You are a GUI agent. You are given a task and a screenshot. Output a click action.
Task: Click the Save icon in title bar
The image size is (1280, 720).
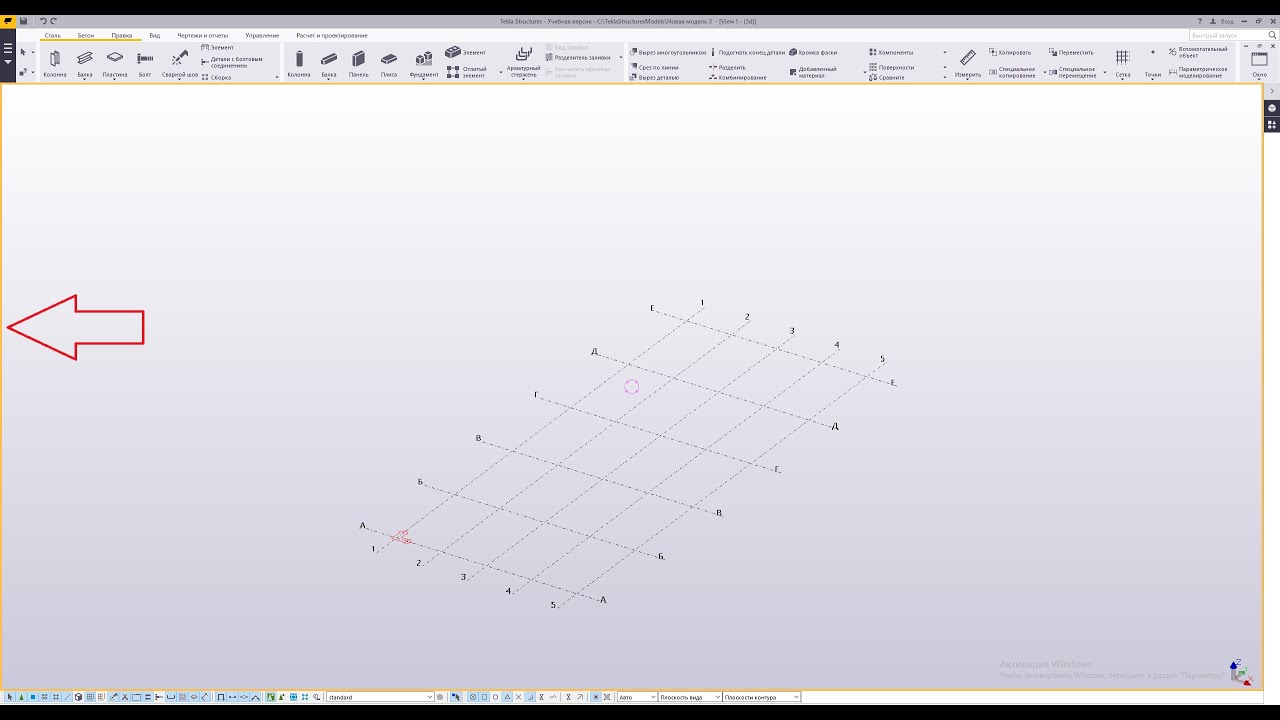click(x=23, y=21)
